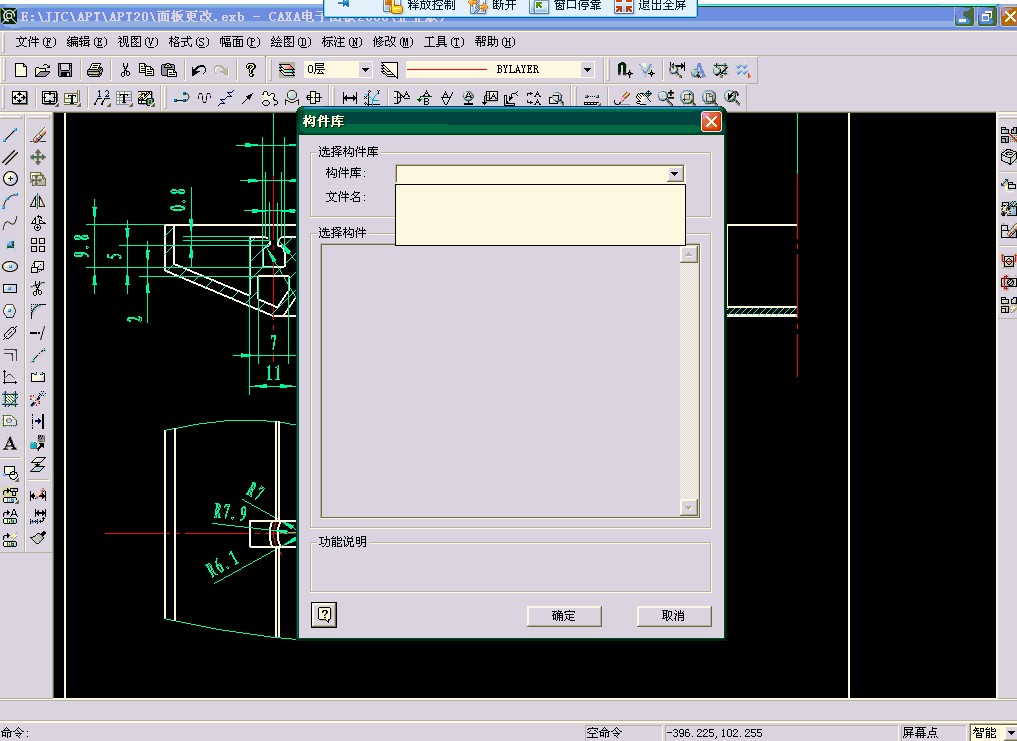
Task: Click the Undo arrow icon
Action: click(x=199, y=70)
